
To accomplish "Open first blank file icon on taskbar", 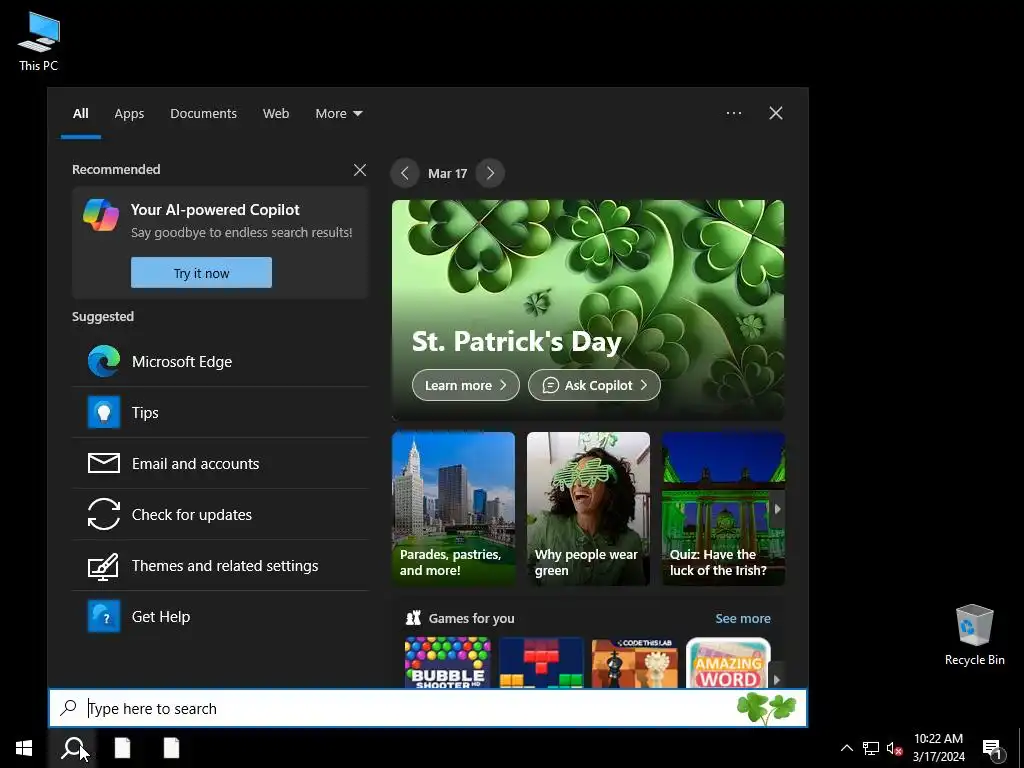I will (x=123, y=748).
